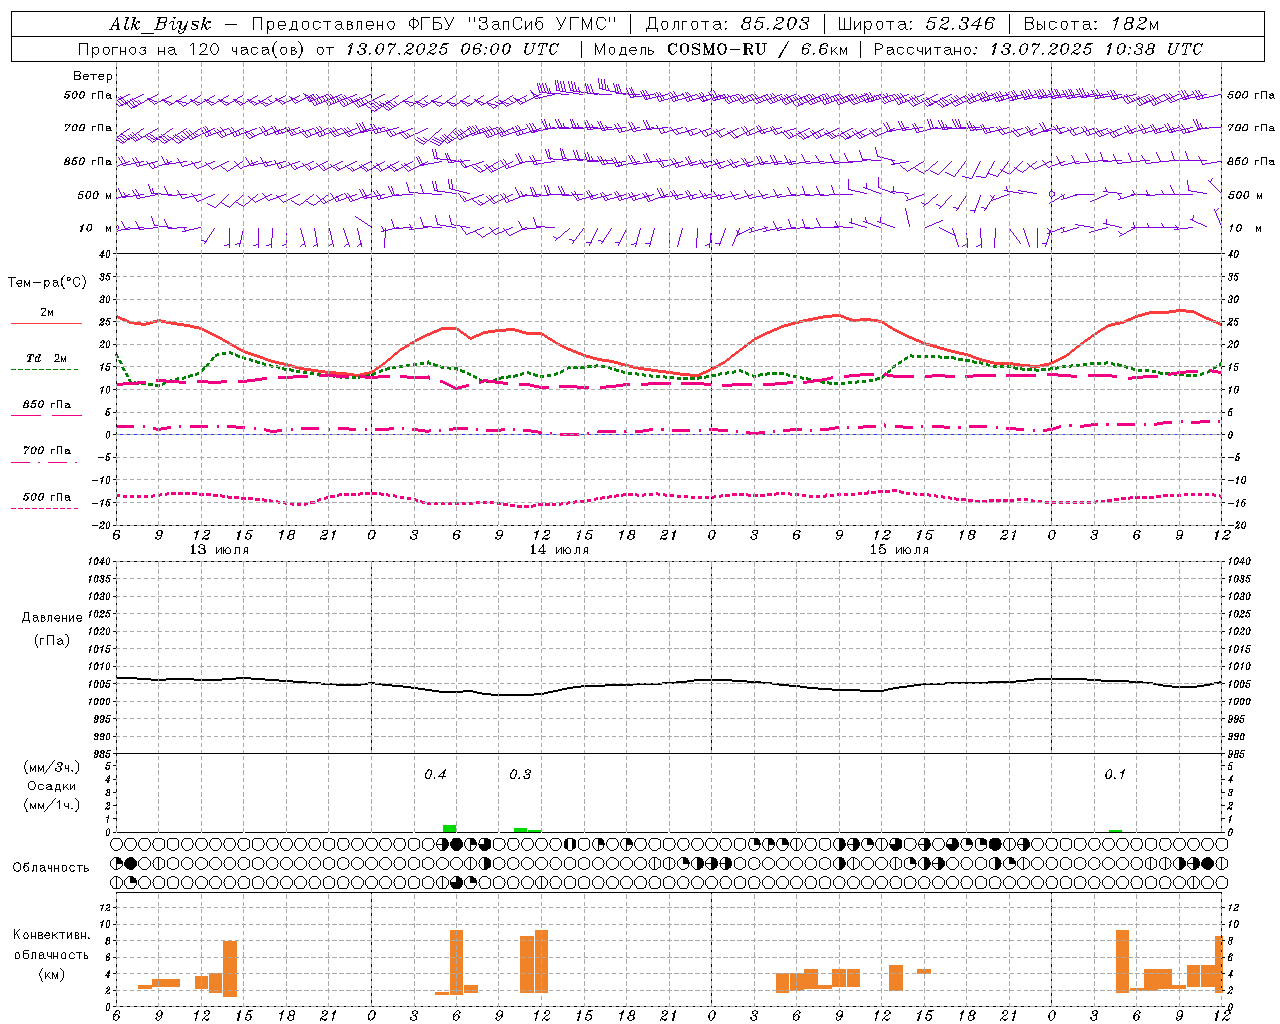The height and width of the screenshot is (1024, 1280).
Task: Click the '13 июля' date label
Action: pos(219,550)
